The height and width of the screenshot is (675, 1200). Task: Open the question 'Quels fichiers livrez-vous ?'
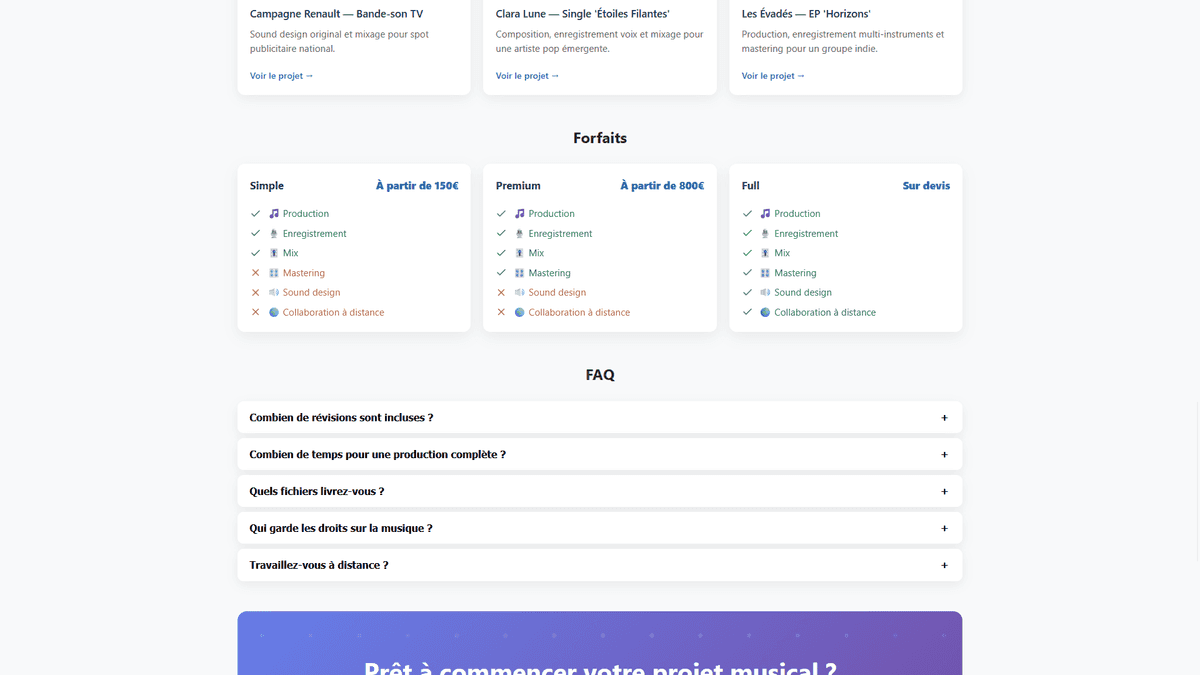600,492
